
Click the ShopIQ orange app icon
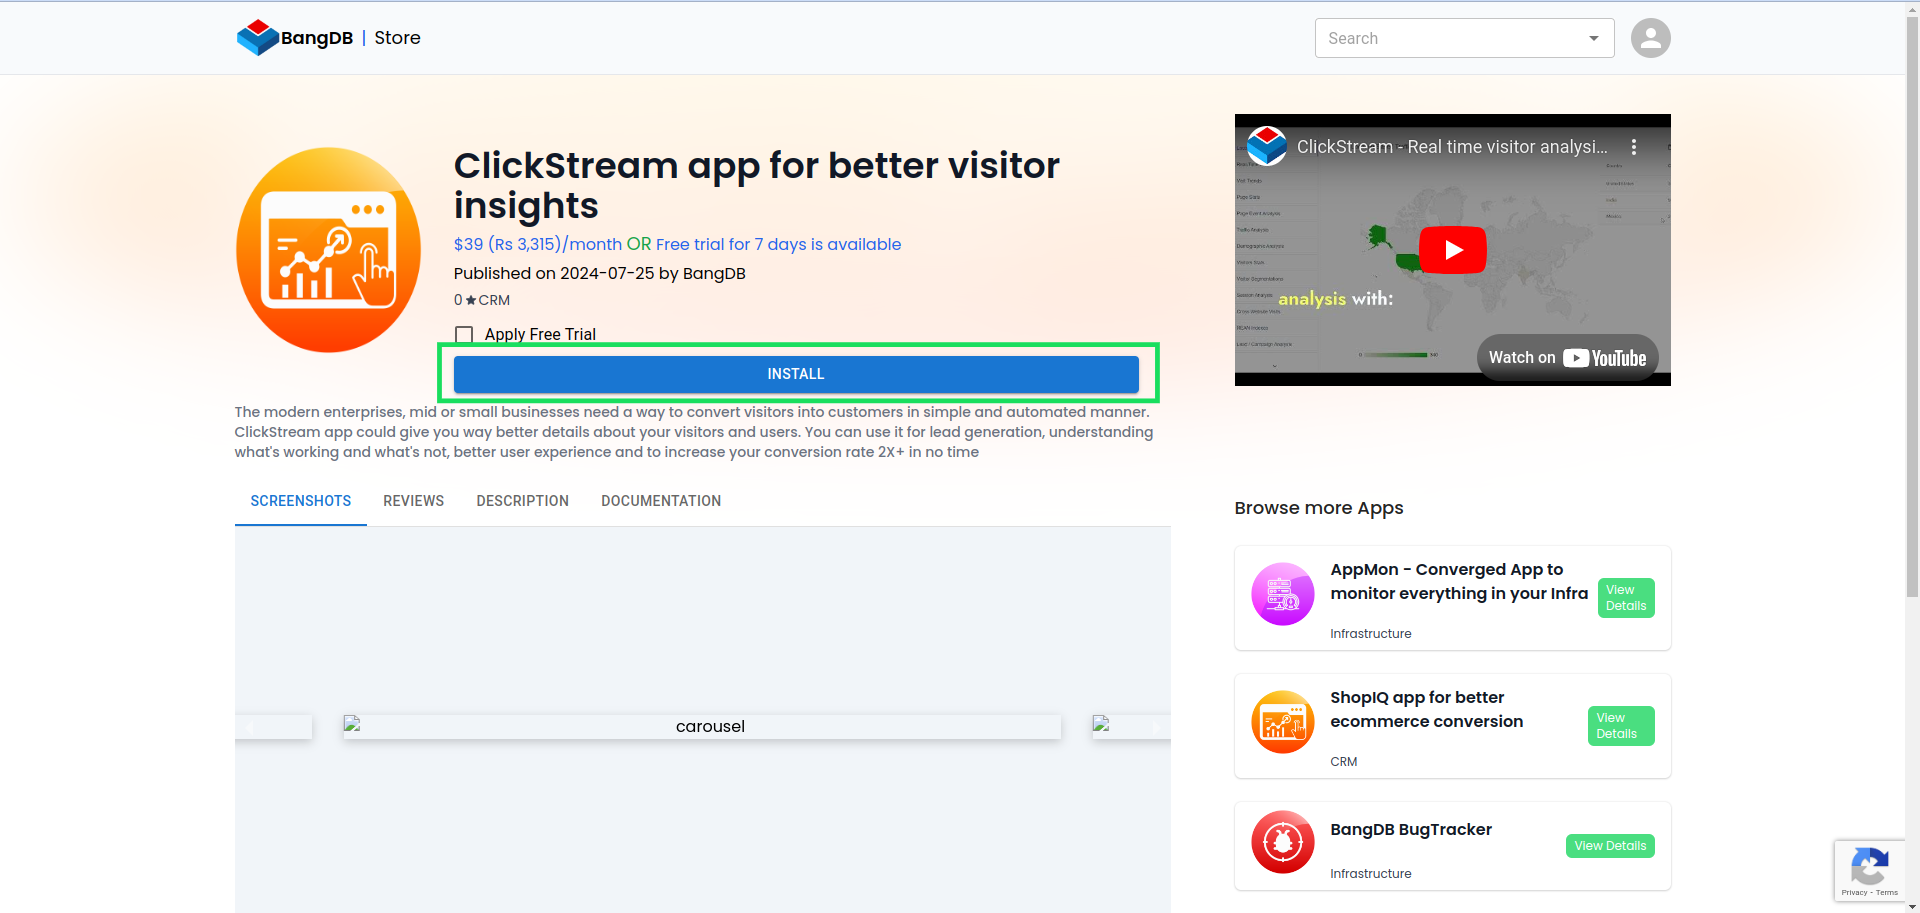point(1282,722)
